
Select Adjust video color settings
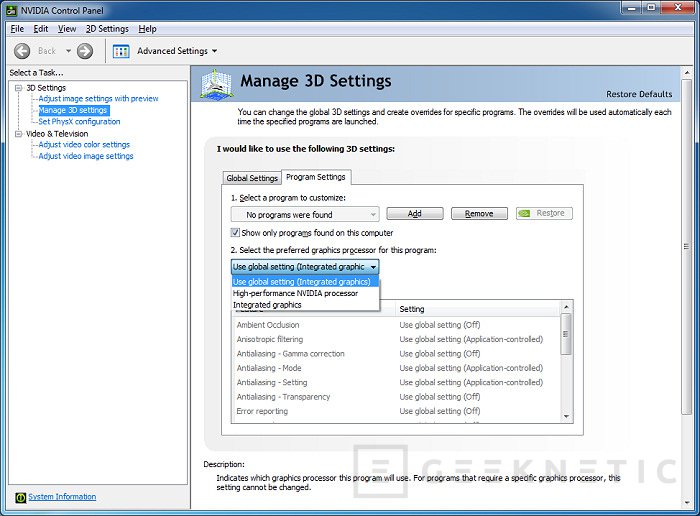tap(84, 145)
